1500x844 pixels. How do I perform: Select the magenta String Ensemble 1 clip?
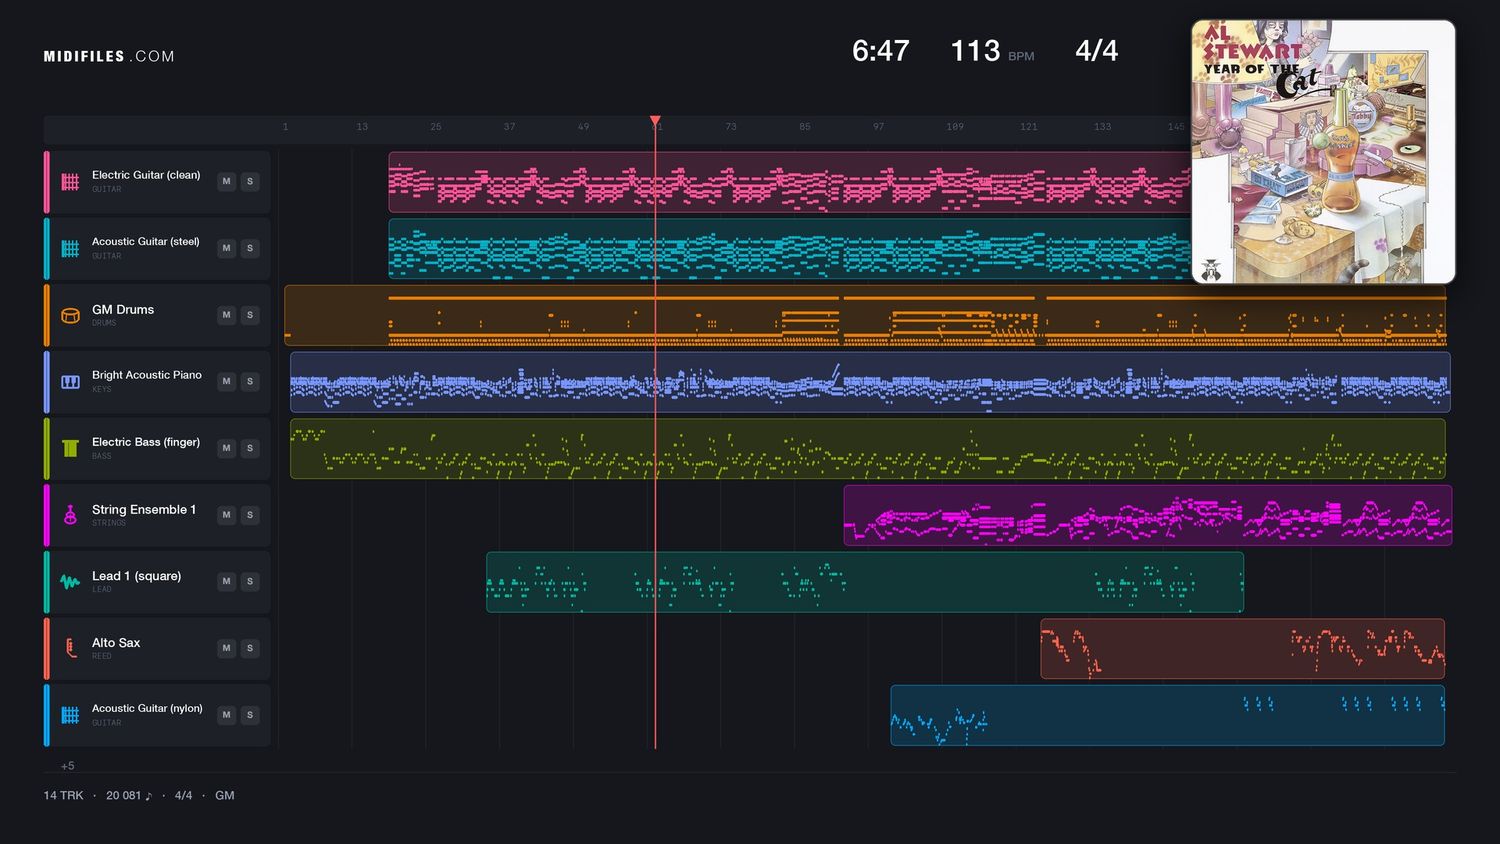(x=1148, y=515)
